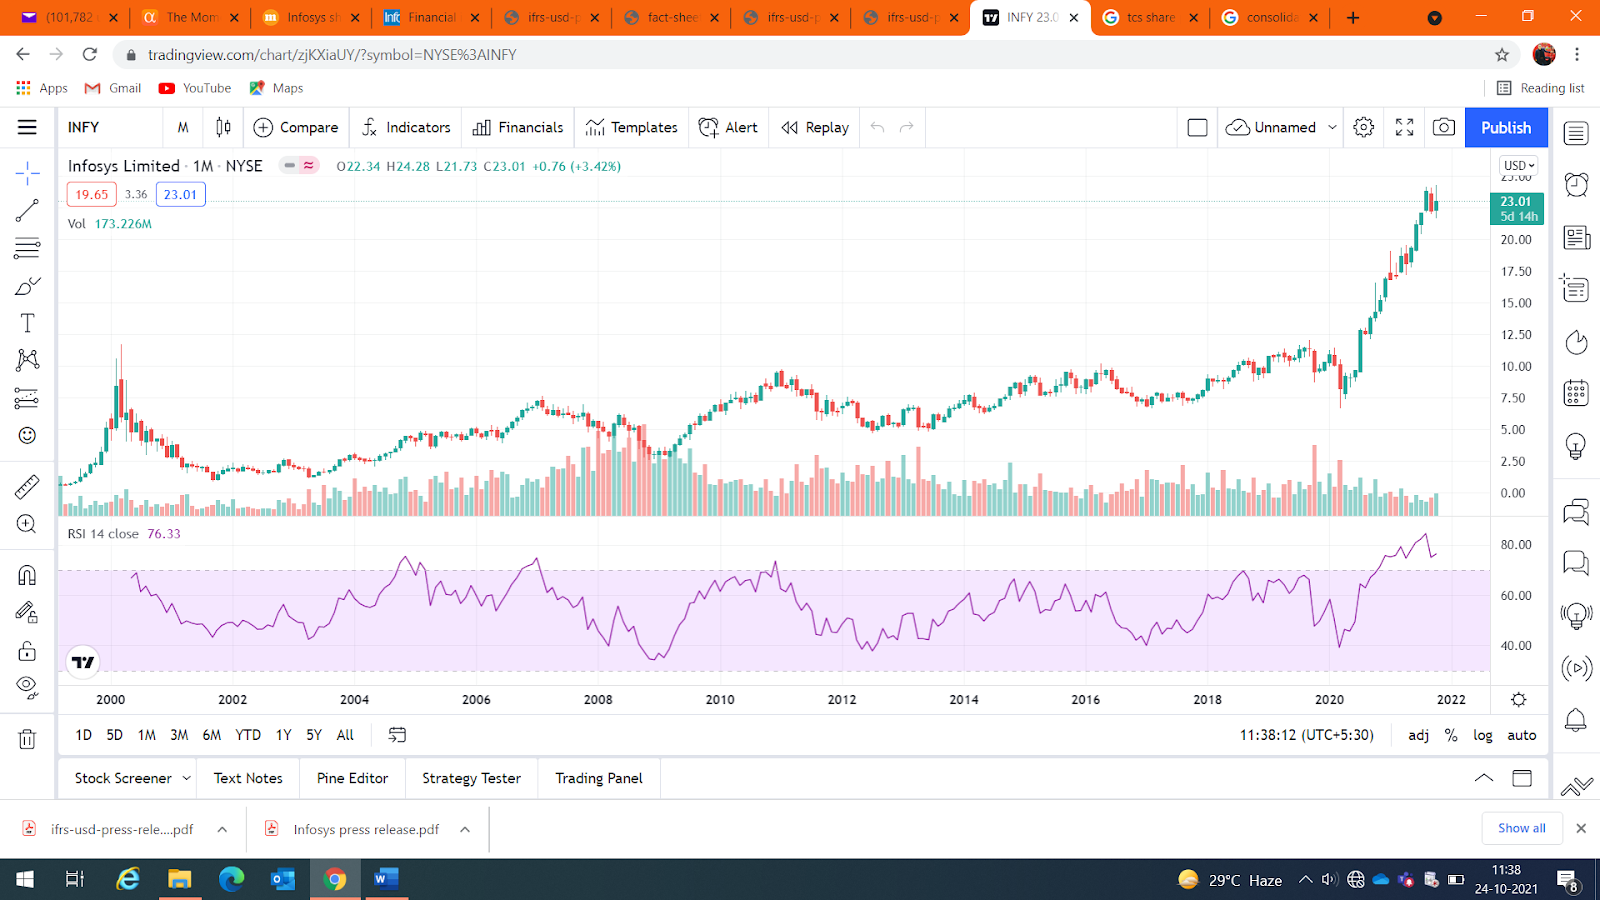Select the ruler measure tool
The image size is (1600, 900).
(27, 487)
